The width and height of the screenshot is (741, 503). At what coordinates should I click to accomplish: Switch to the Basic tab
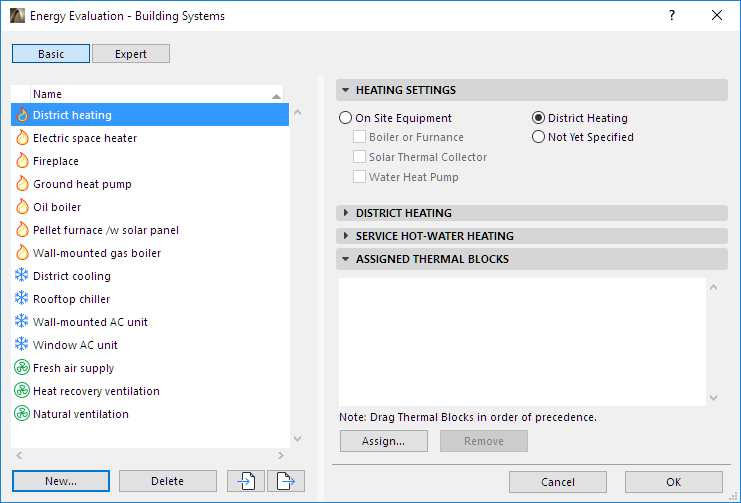51,54
